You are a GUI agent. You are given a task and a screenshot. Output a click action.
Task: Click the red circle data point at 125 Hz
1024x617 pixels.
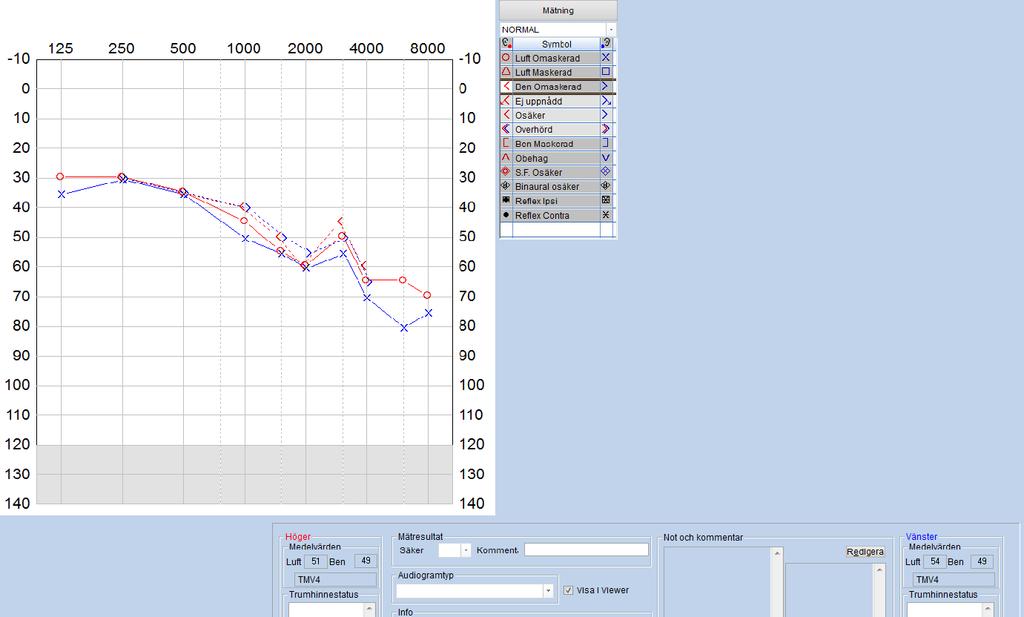pos(60,176)
